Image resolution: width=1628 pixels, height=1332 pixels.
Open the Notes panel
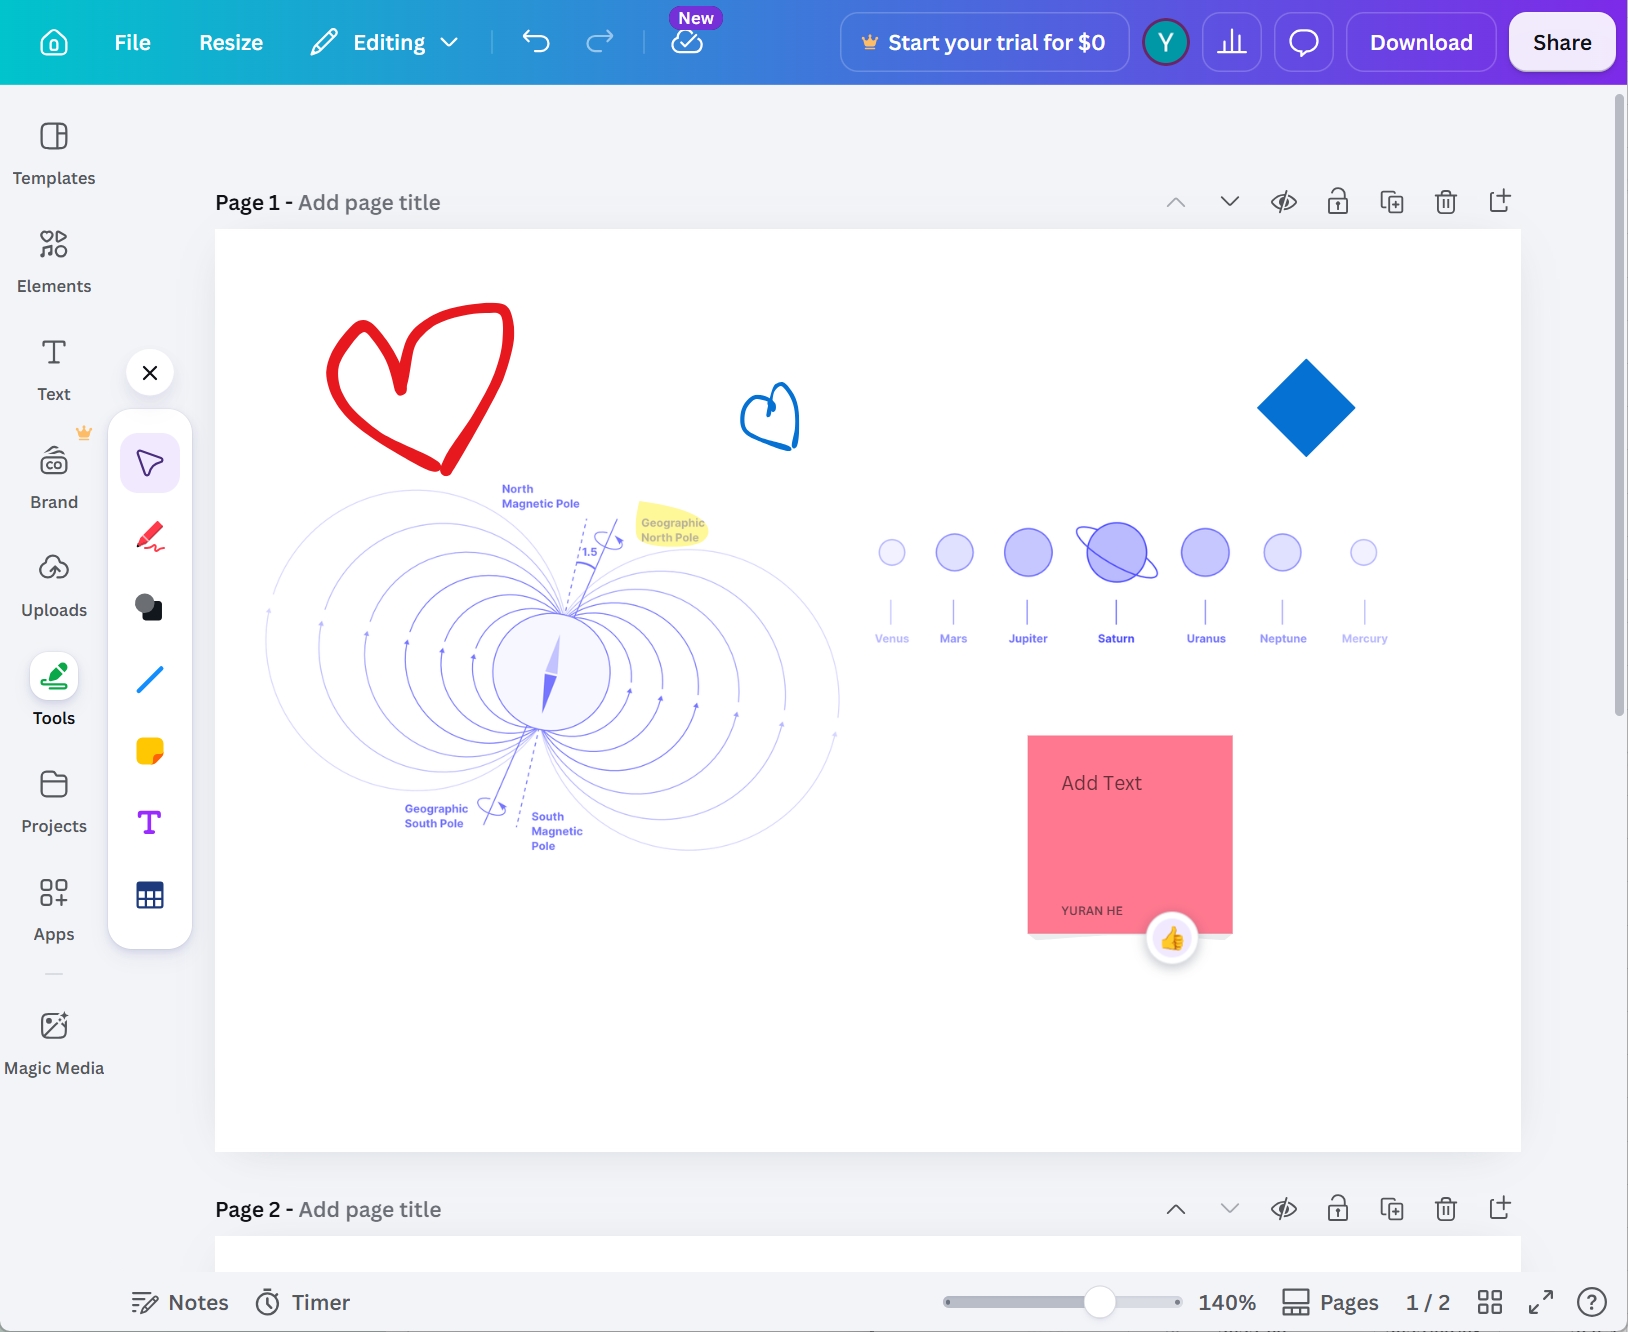pos(180,1302)
